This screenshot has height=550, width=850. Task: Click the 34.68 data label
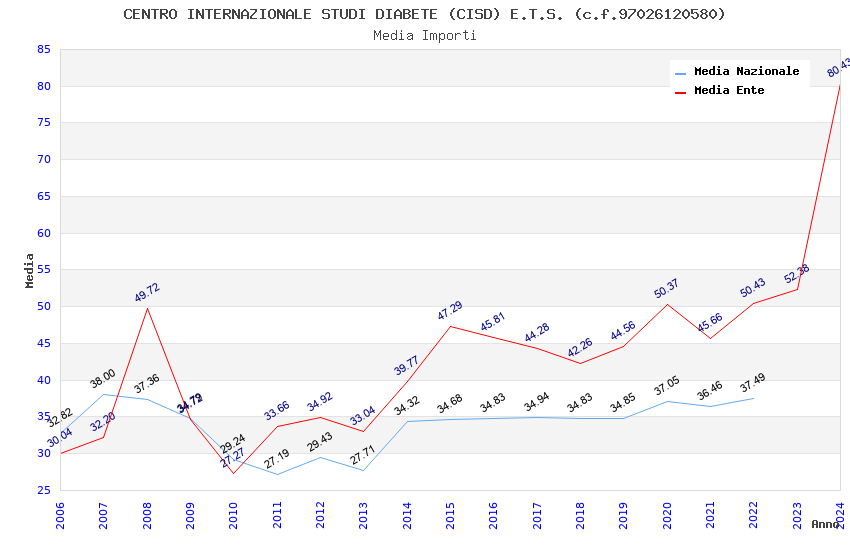(x=450, y=403)
